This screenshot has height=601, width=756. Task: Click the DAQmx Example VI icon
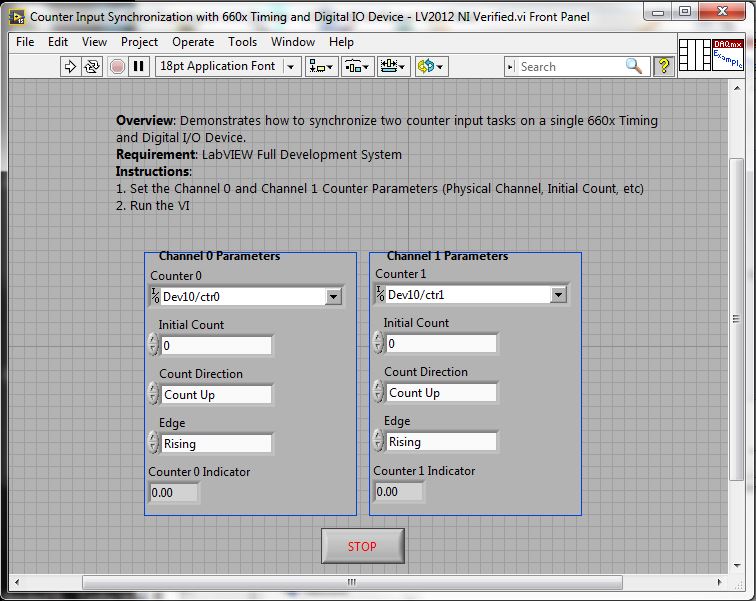[728, 54]
